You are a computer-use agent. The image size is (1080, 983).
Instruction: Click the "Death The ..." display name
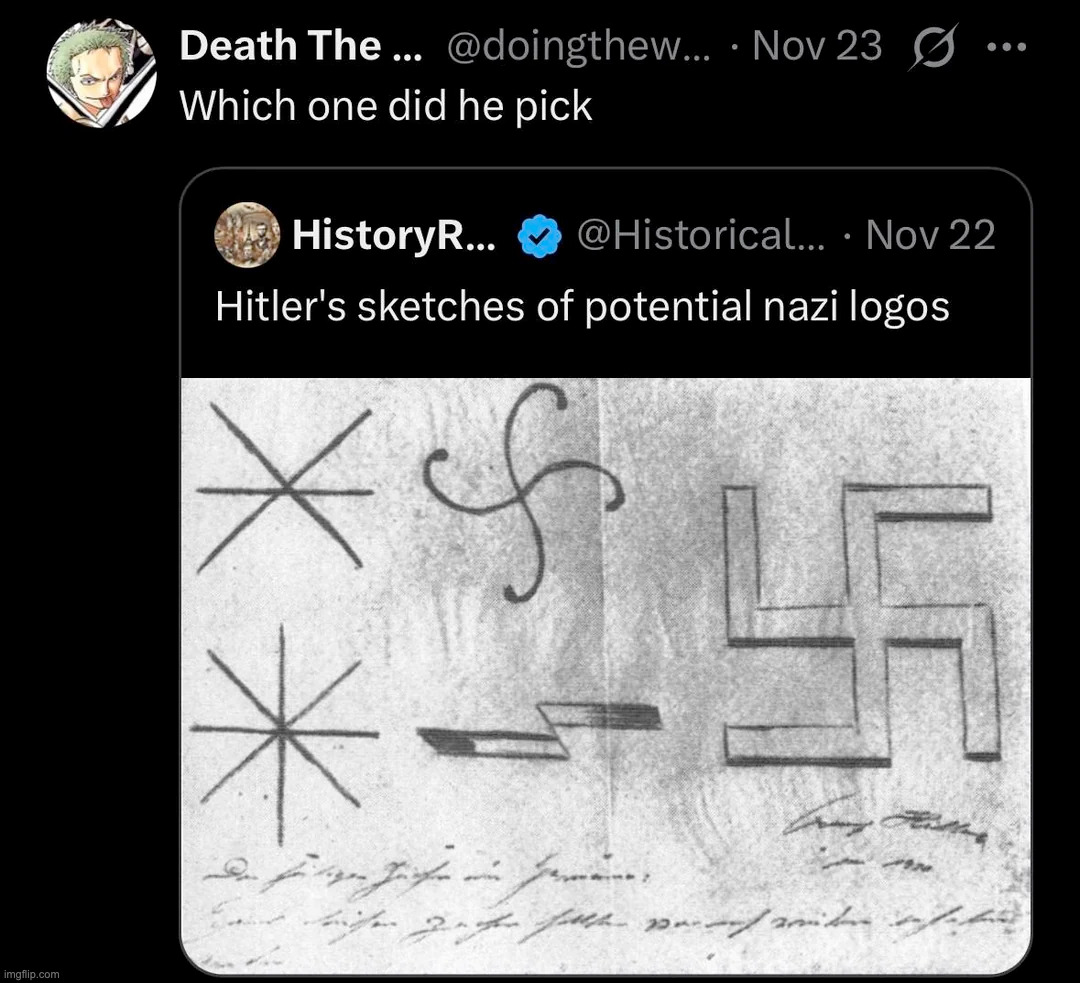coord(300,46)
